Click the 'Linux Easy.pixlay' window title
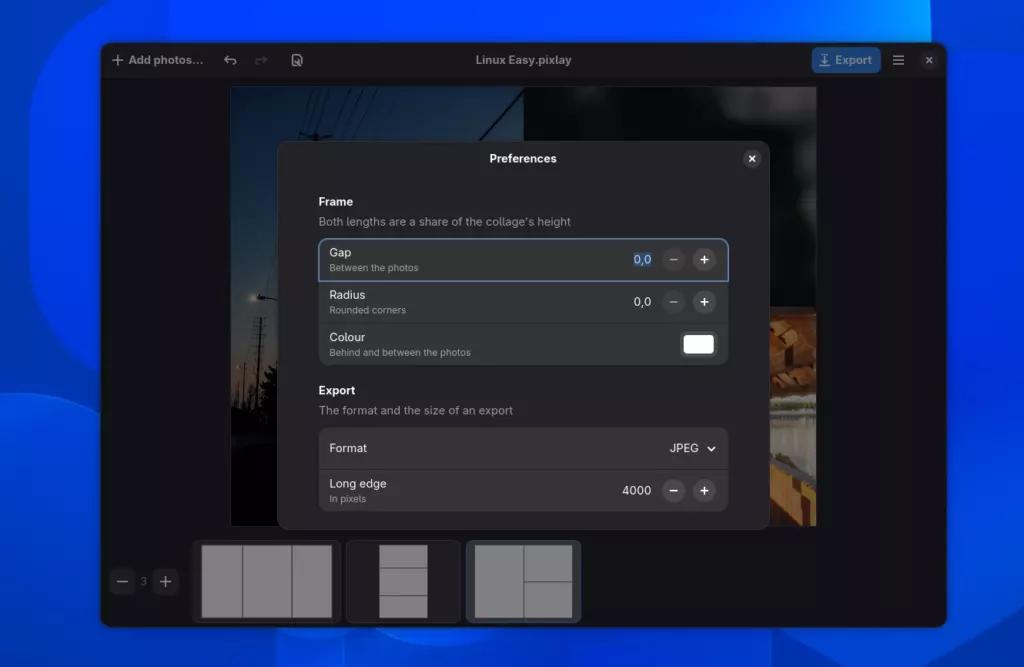Viewport: 1024px width, 667px height. (523, 60)
